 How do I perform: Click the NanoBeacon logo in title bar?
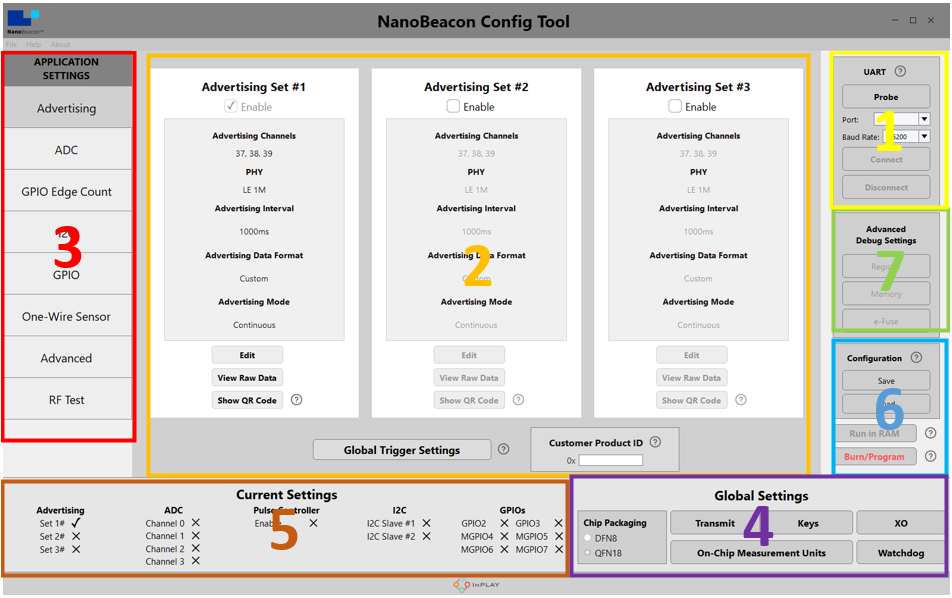[23, 21]
